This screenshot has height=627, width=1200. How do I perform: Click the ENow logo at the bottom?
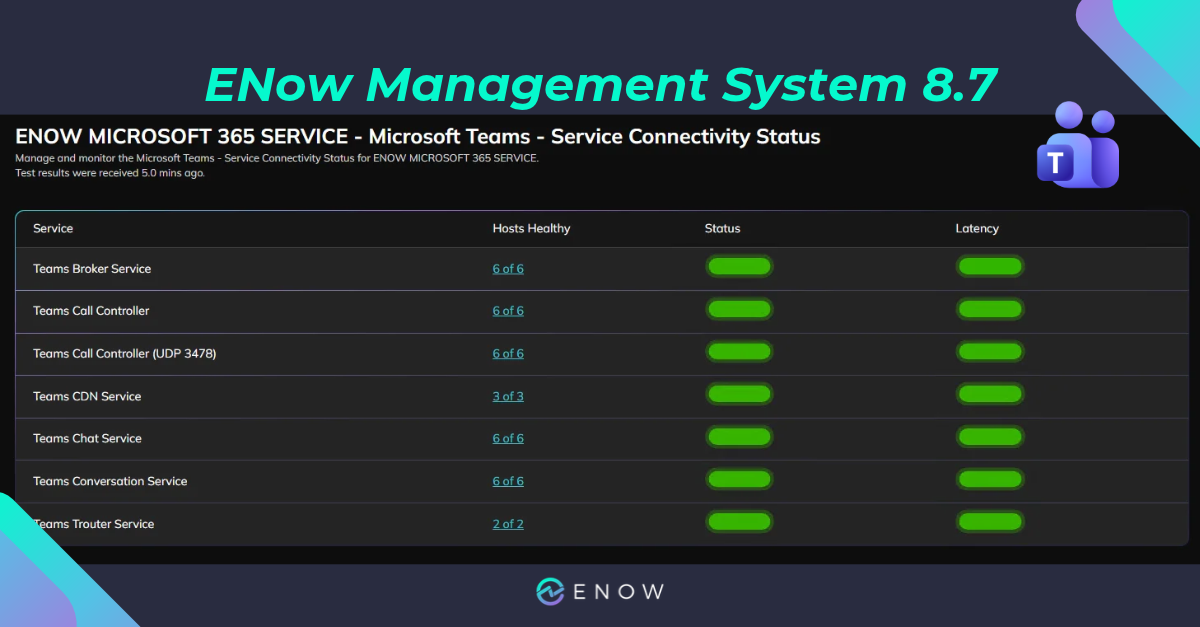600,591
